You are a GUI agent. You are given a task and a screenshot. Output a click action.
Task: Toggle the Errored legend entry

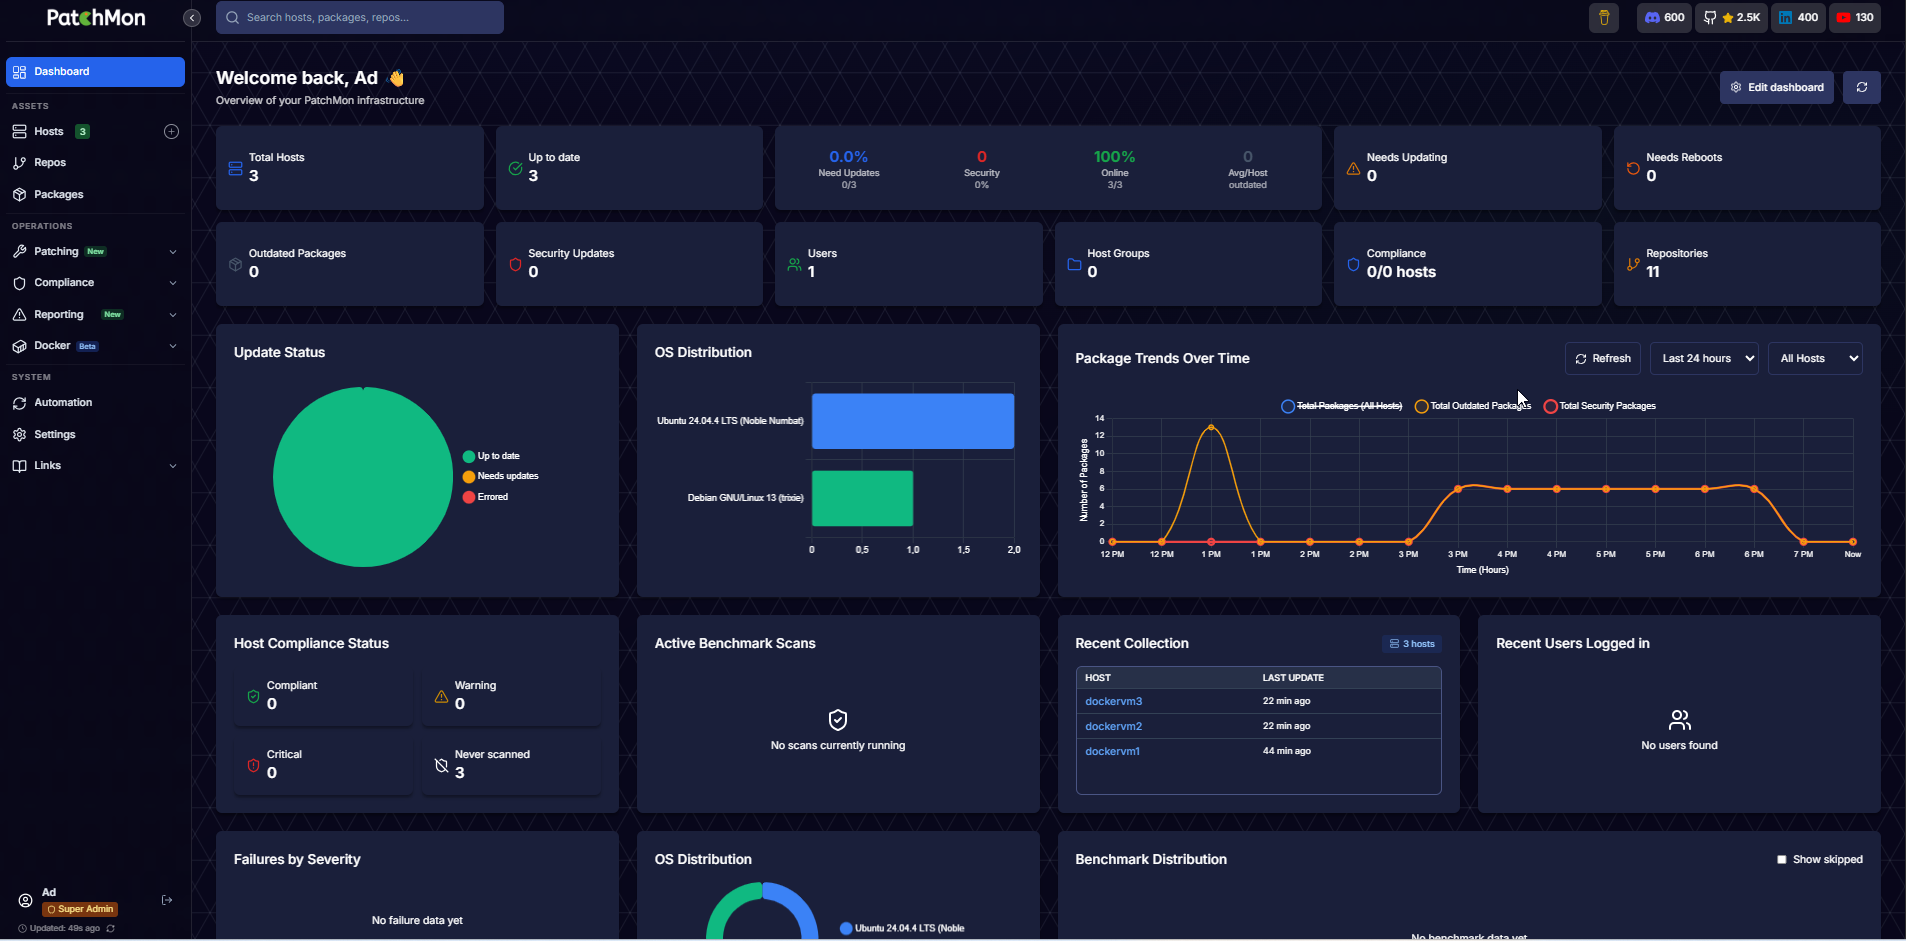[485, 497]
